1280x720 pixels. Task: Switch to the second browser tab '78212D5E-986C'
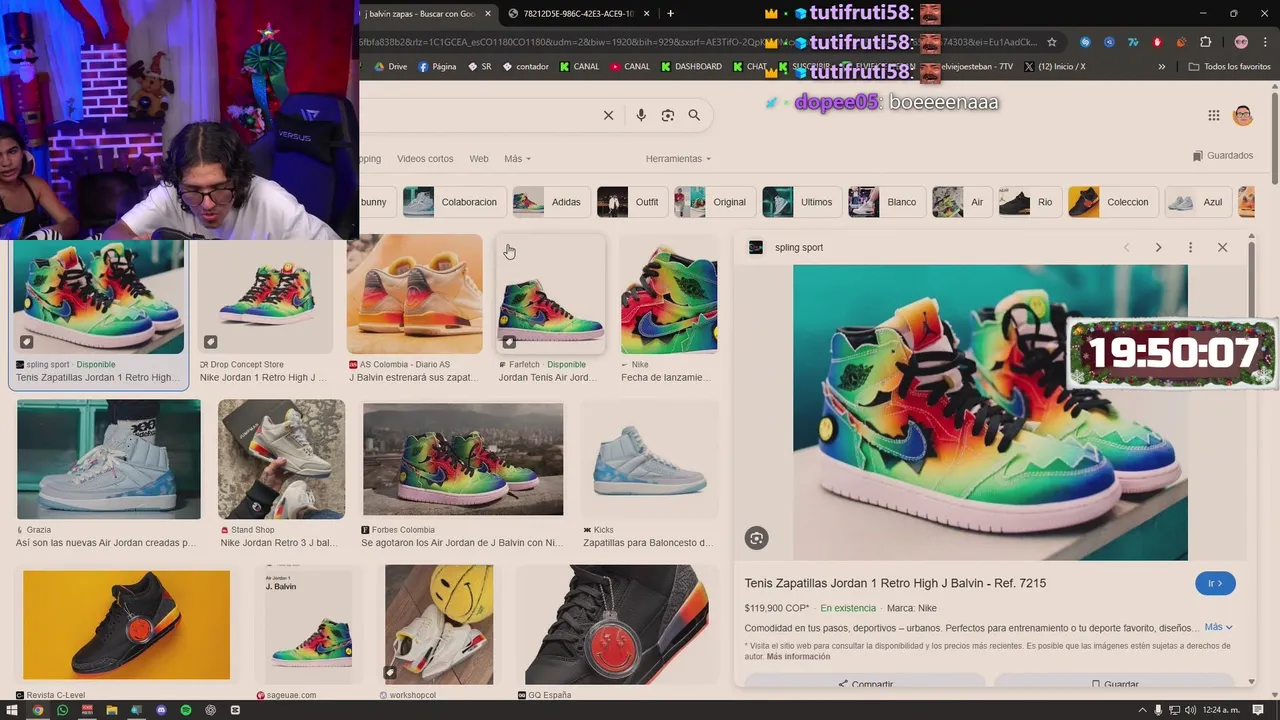pyautogui.click(x=580, y=14)
